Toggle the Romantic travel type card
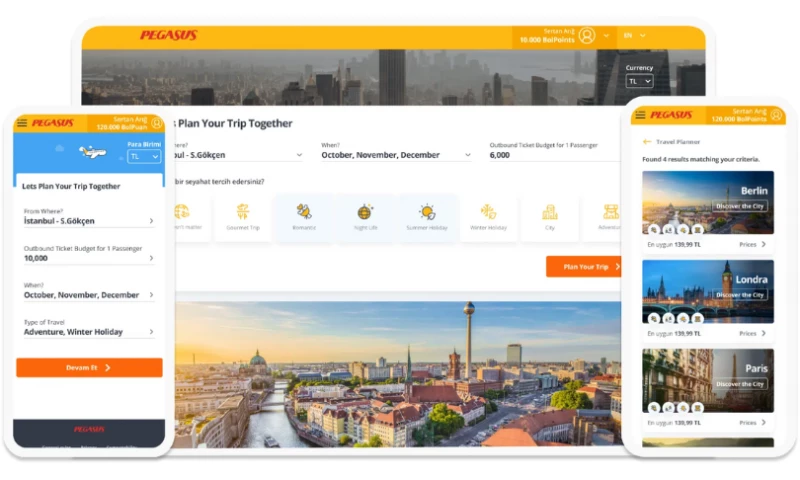The height and width of the screenshot is (480, 800). pos(304,217)
